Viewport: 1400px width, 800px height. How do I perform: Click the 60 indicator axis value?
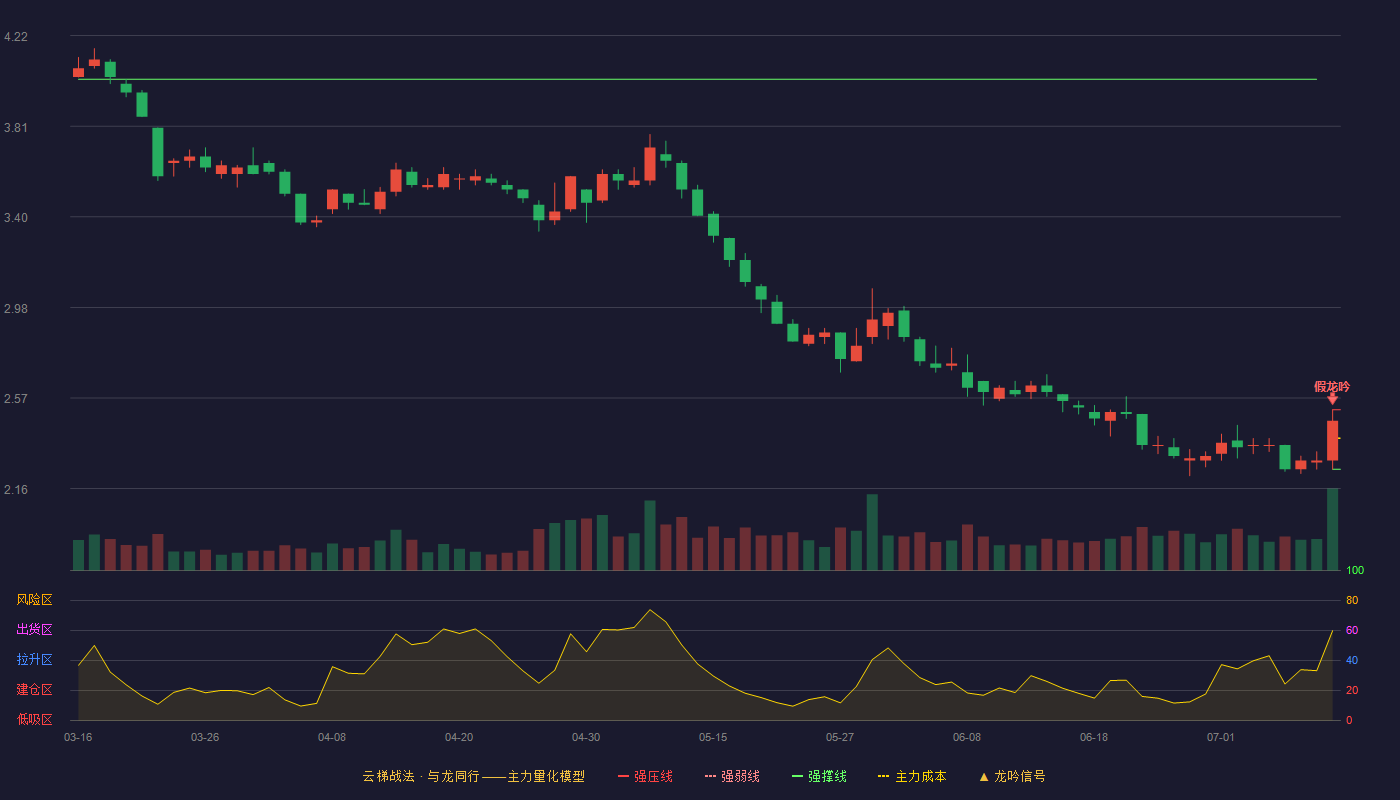(1352, 630)
